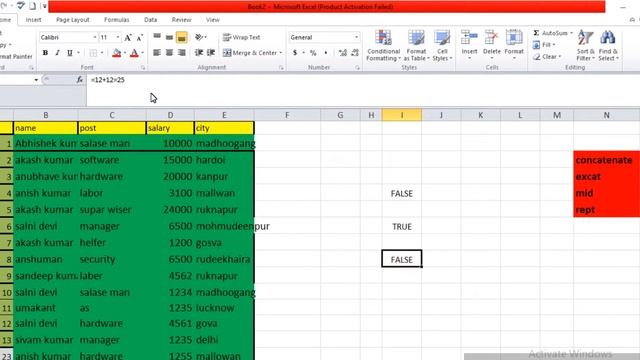
Task: Decrease decimal places
Action: click(x=355, y=53)
